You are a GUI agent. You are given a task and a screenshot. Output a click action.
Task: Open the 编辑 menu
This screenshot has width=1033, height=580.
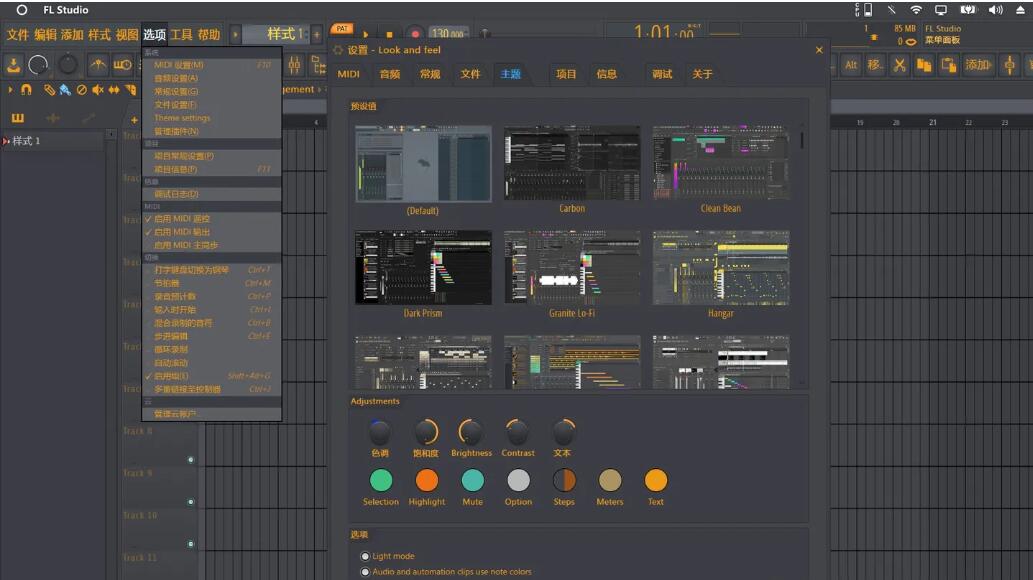click(45, 35)
